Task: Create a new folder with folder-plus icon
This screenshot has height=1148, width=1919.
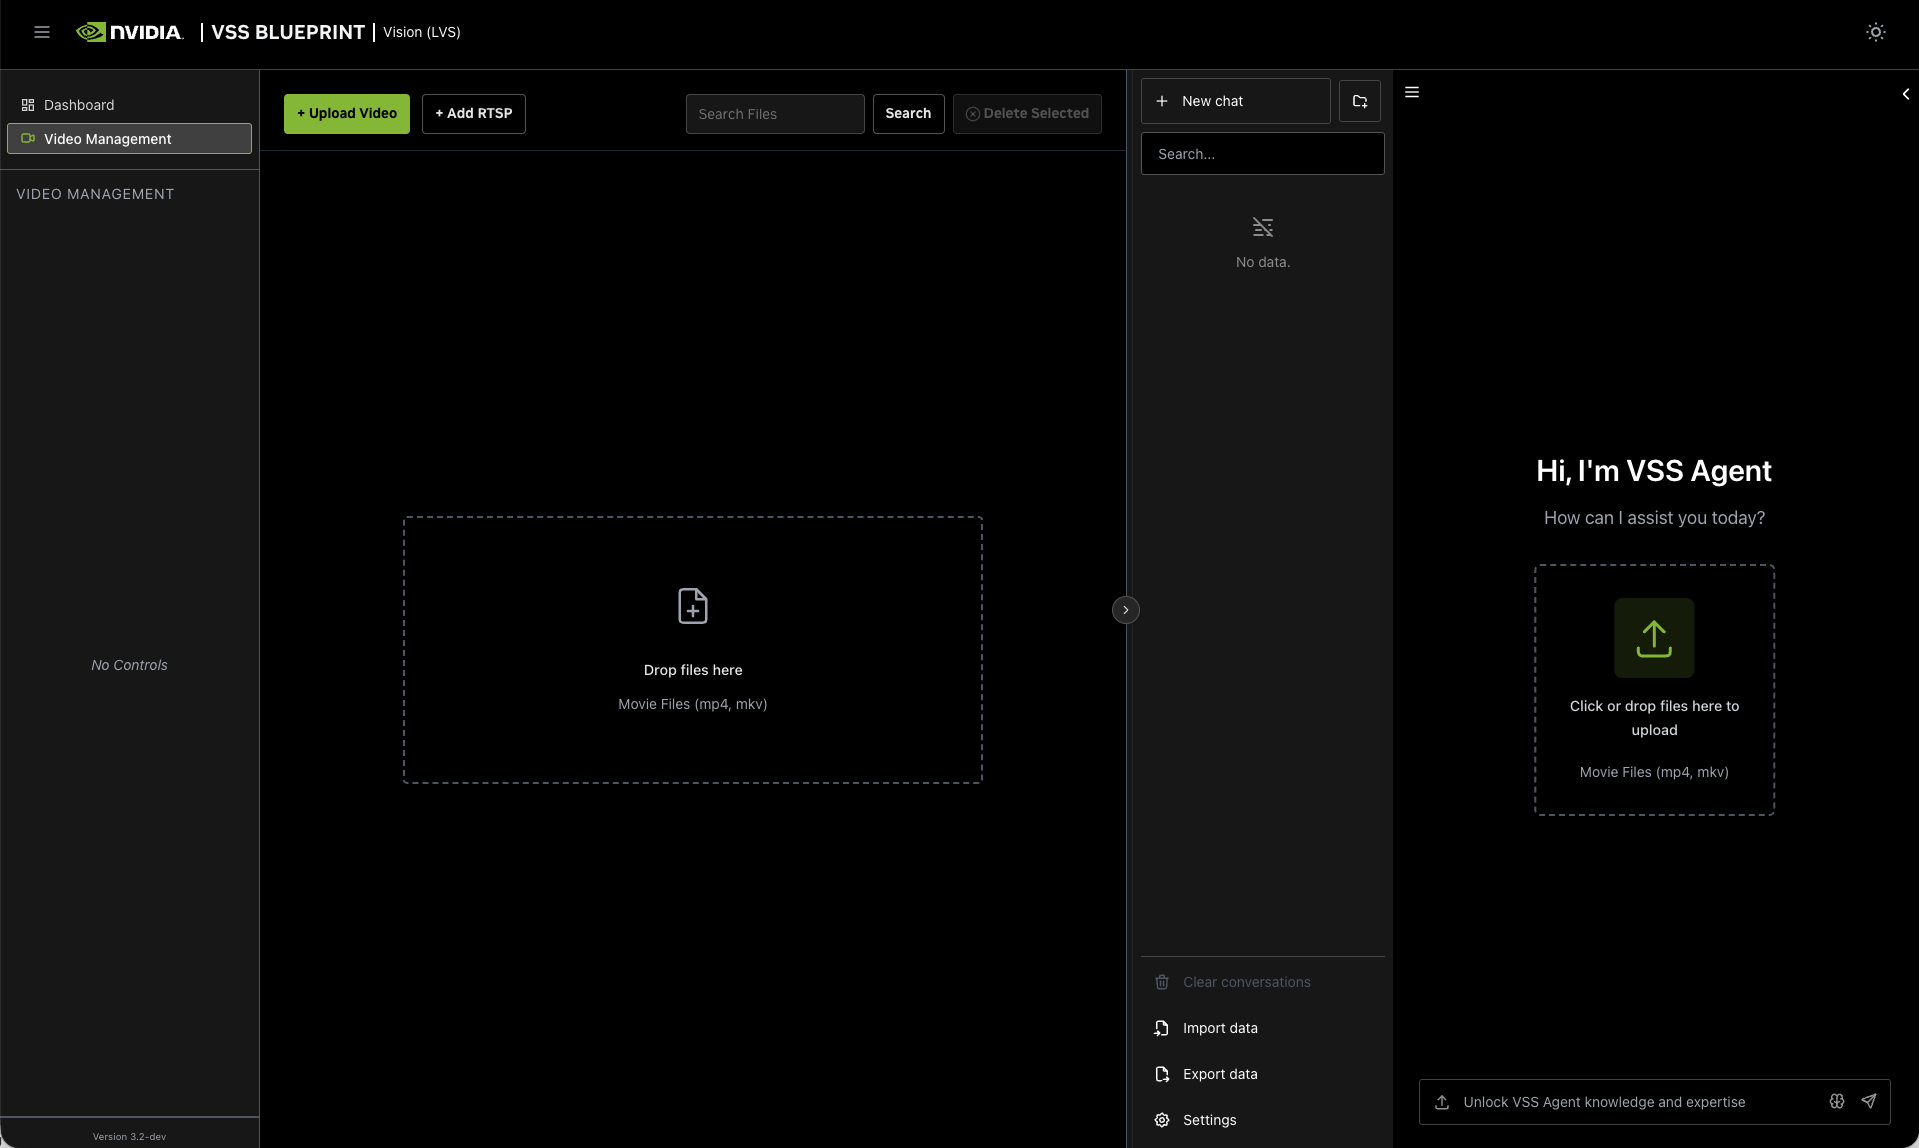Action: point(1360,101)
